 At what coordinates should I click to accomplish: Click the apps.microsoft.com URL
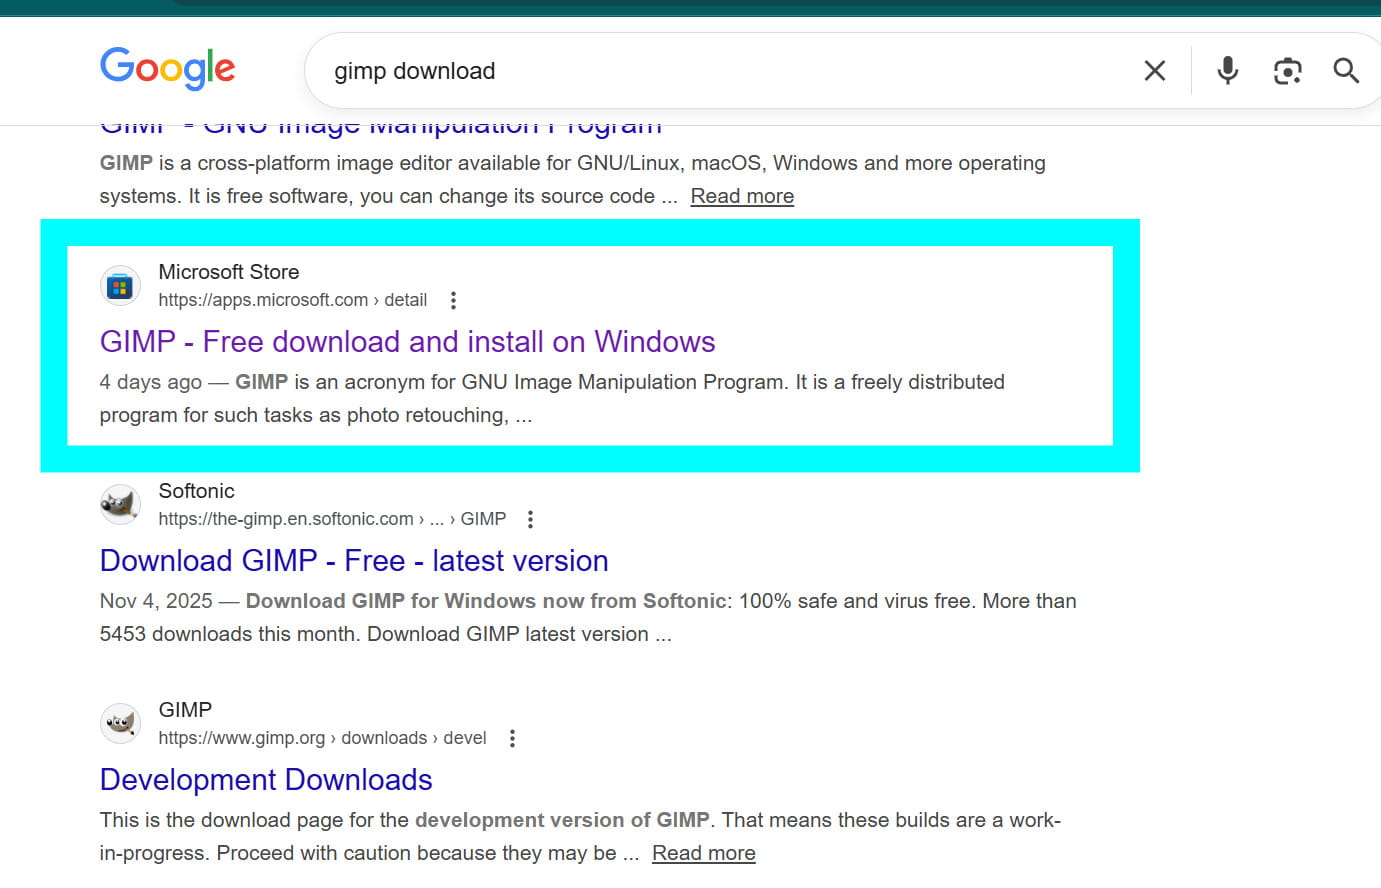(x=292, y=300)
